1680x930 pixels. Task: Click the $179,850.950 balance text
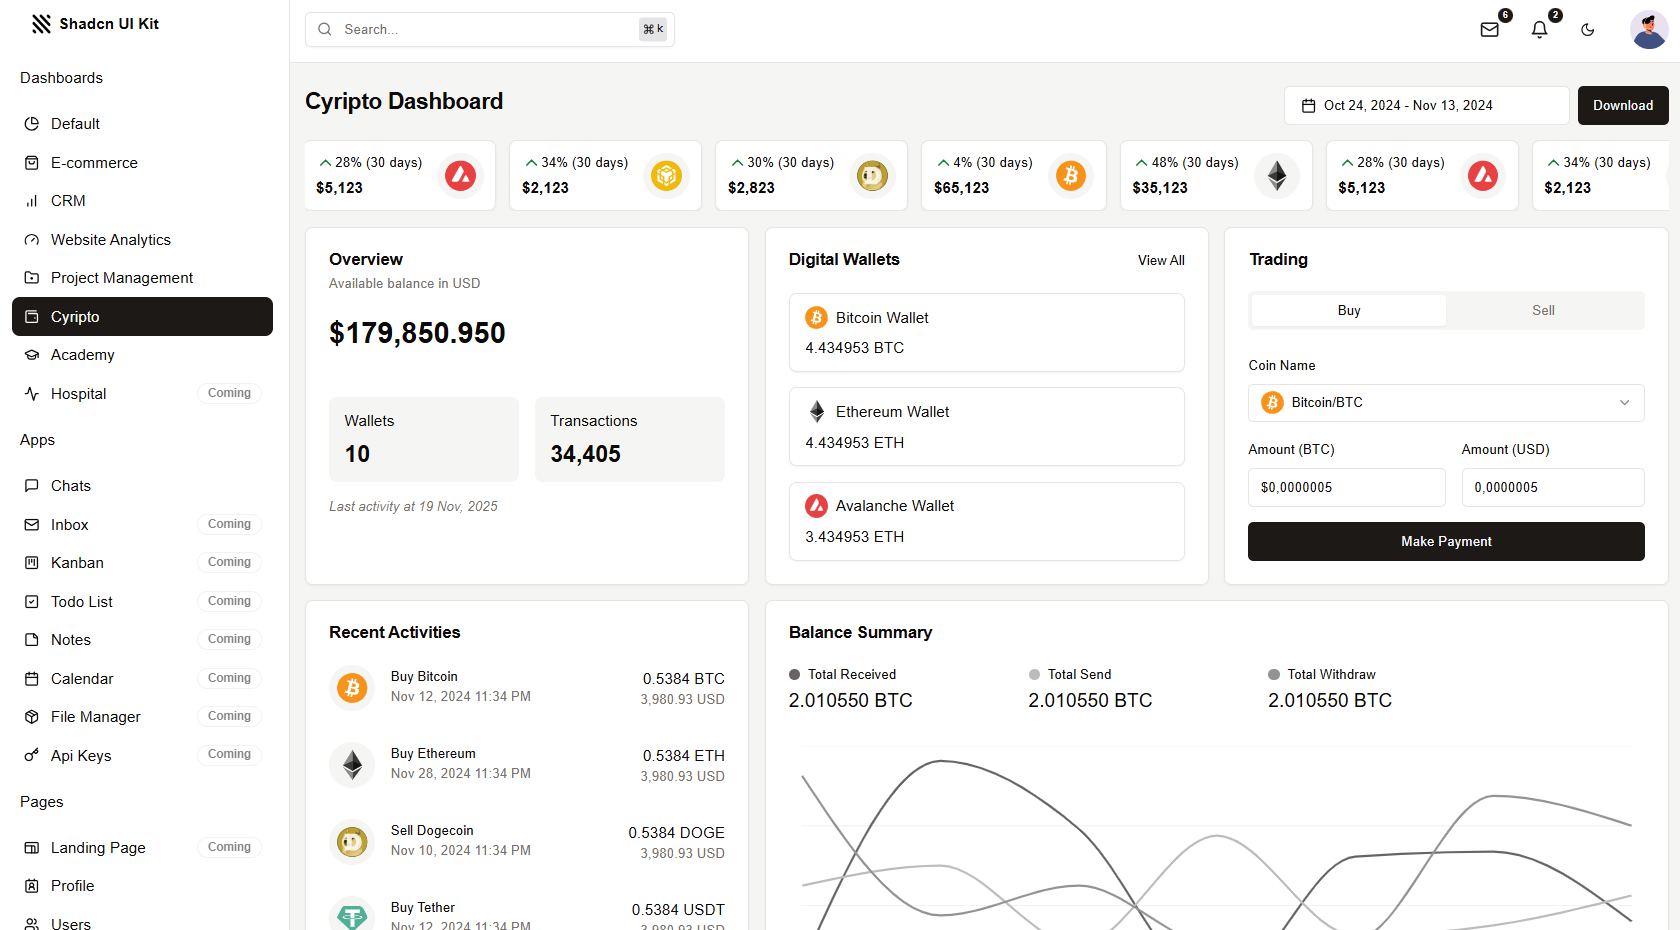(x=417, y=334)
